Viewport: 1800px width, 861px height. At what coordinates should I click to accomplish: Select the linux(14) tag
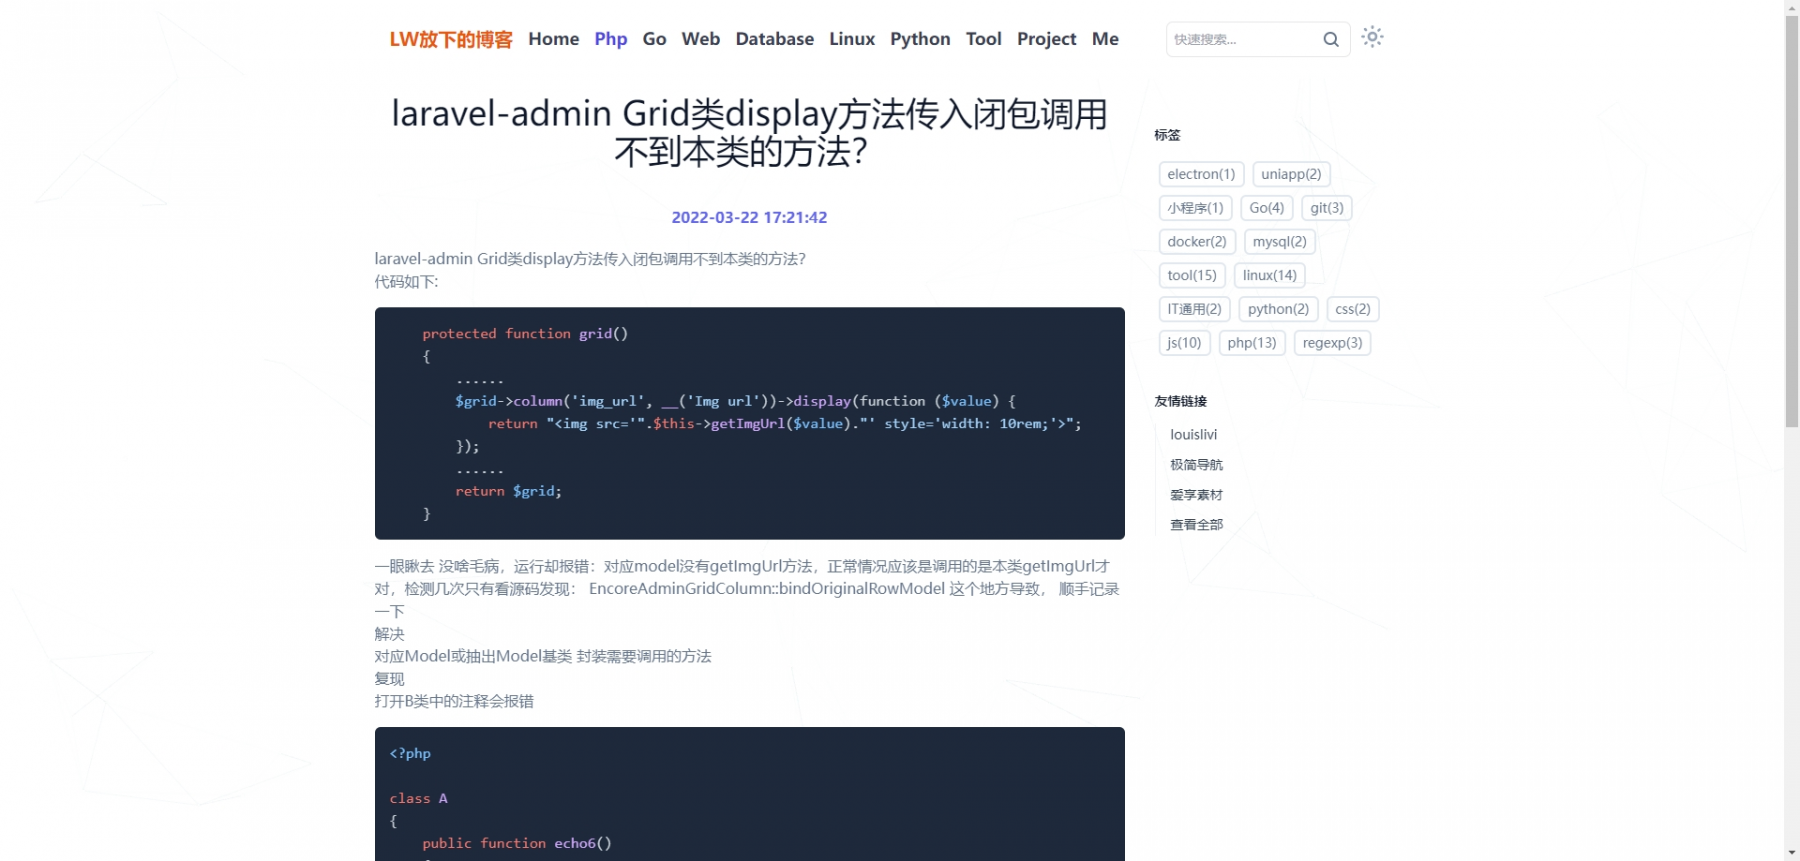point(1270,275)
